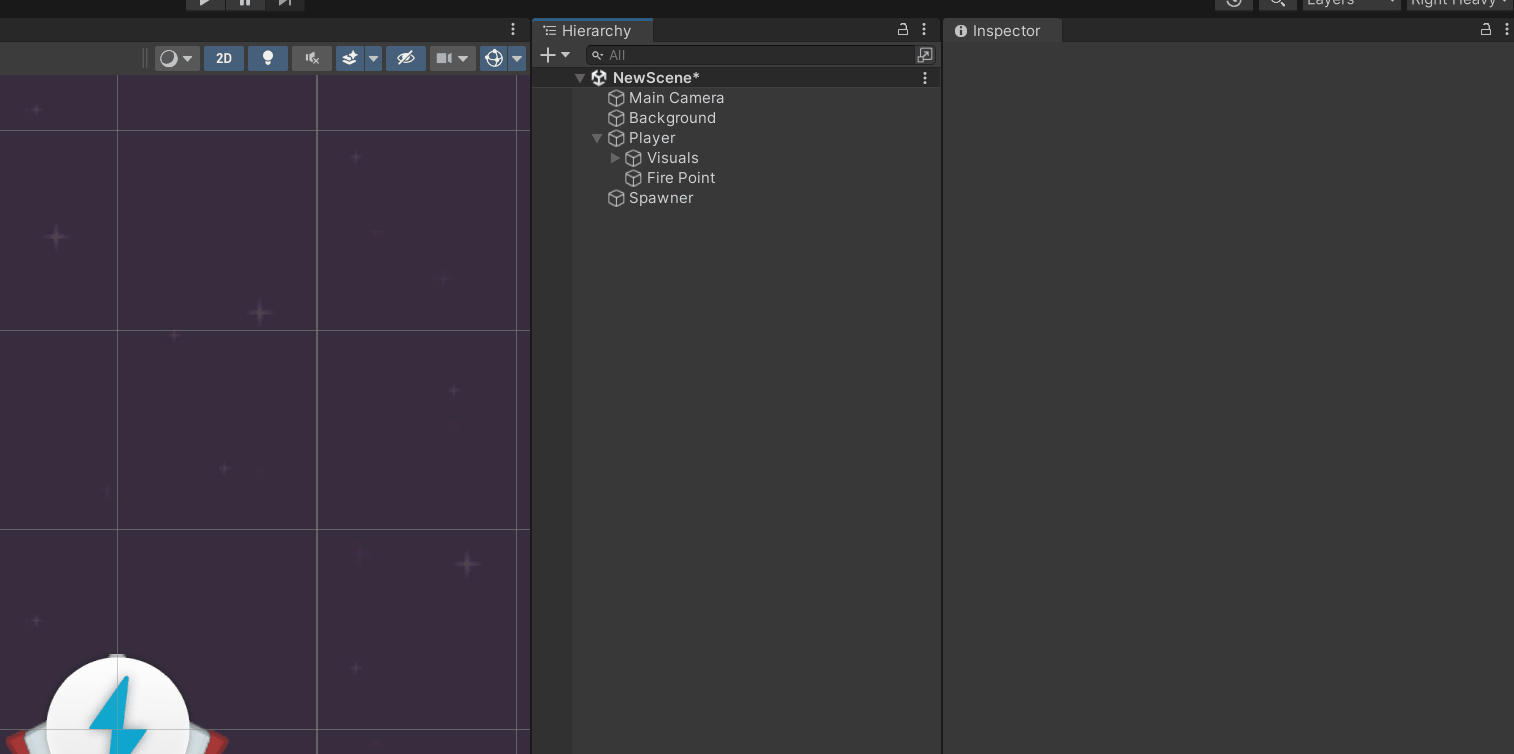The height and width of the screenshot is (754, 1514).
Task: Select Spawner object in Hierarchy
Action: [x=661, y=198]
